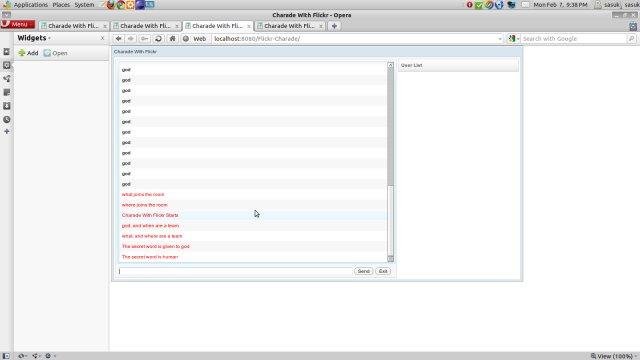Close the active Charade With Flickr tab
640x360 pixels.
click(249, 26)
